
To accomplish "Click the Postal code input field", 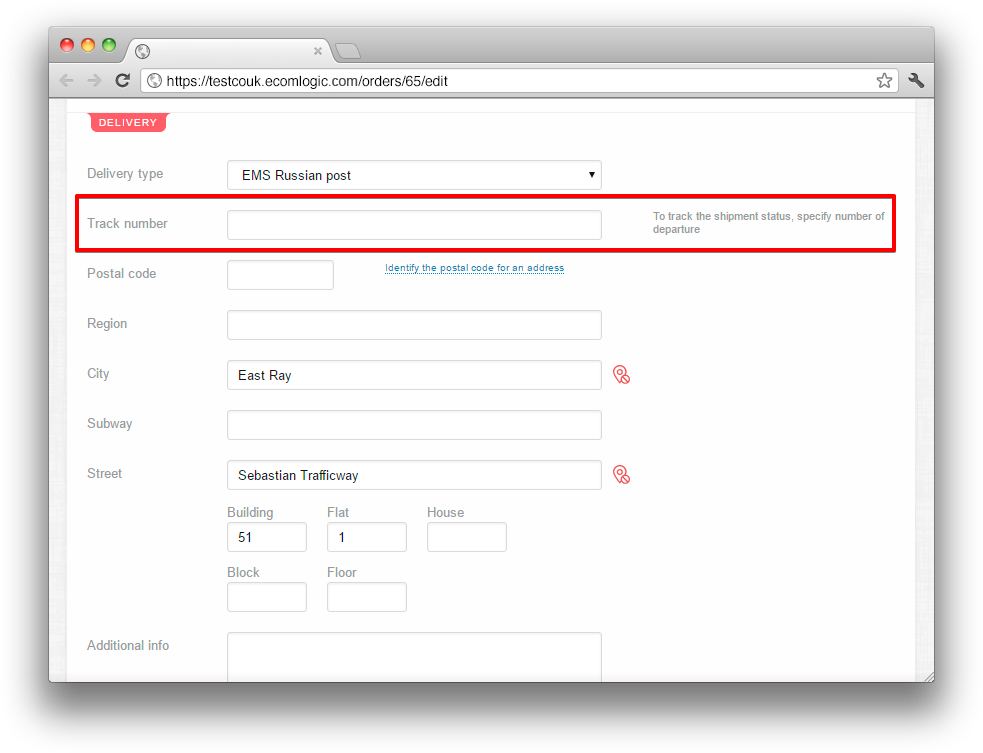I will [280, 275].
